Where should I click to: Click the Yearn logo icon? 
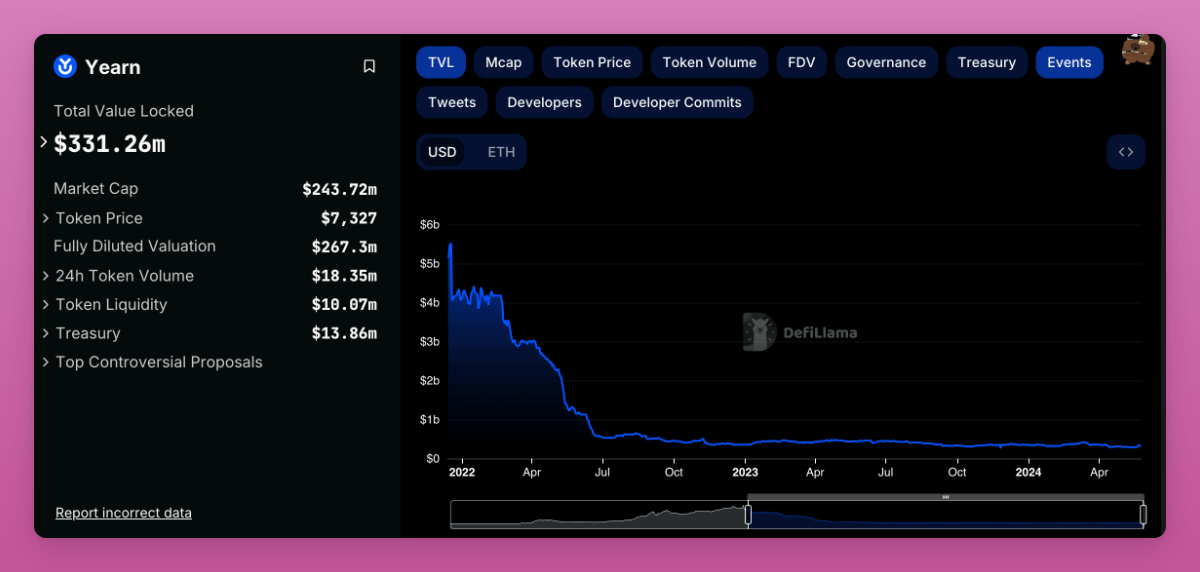65,67
